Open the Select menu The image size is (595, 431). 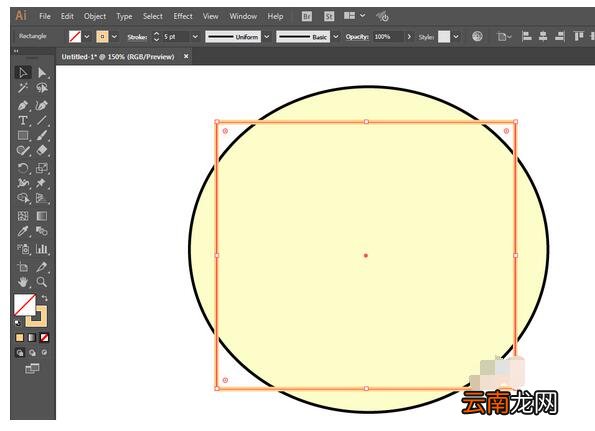(x=153, y=16)
